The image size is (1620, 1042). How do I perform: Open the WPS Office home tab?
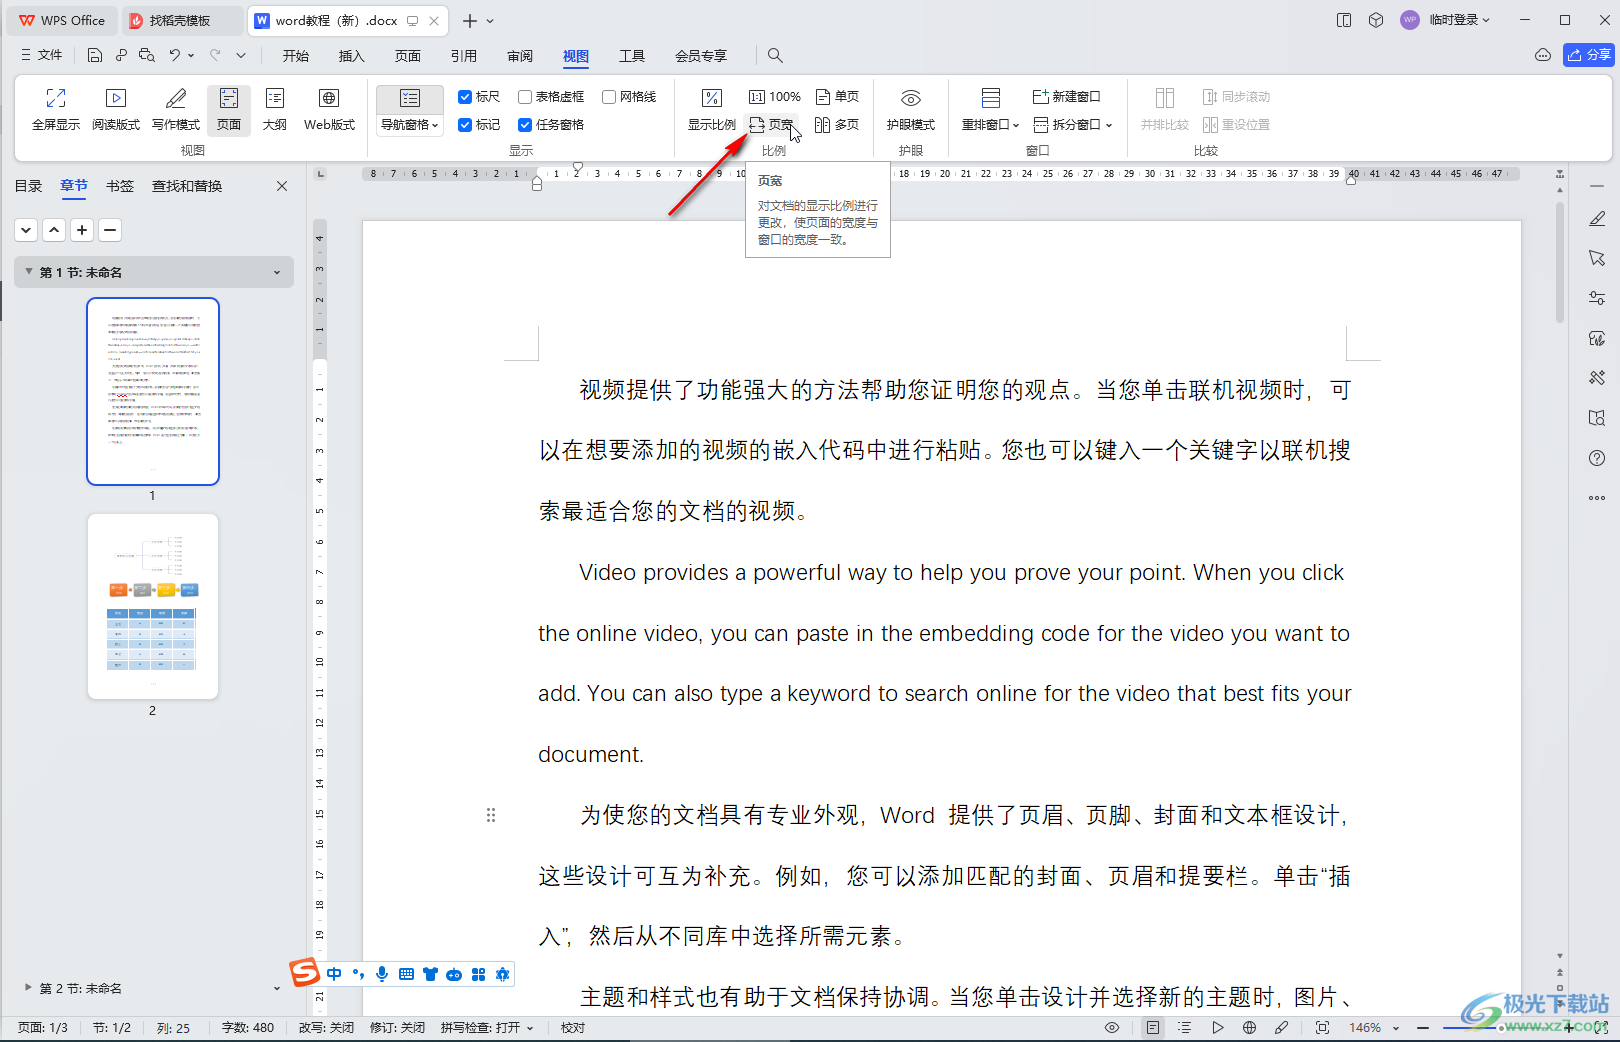62,20
